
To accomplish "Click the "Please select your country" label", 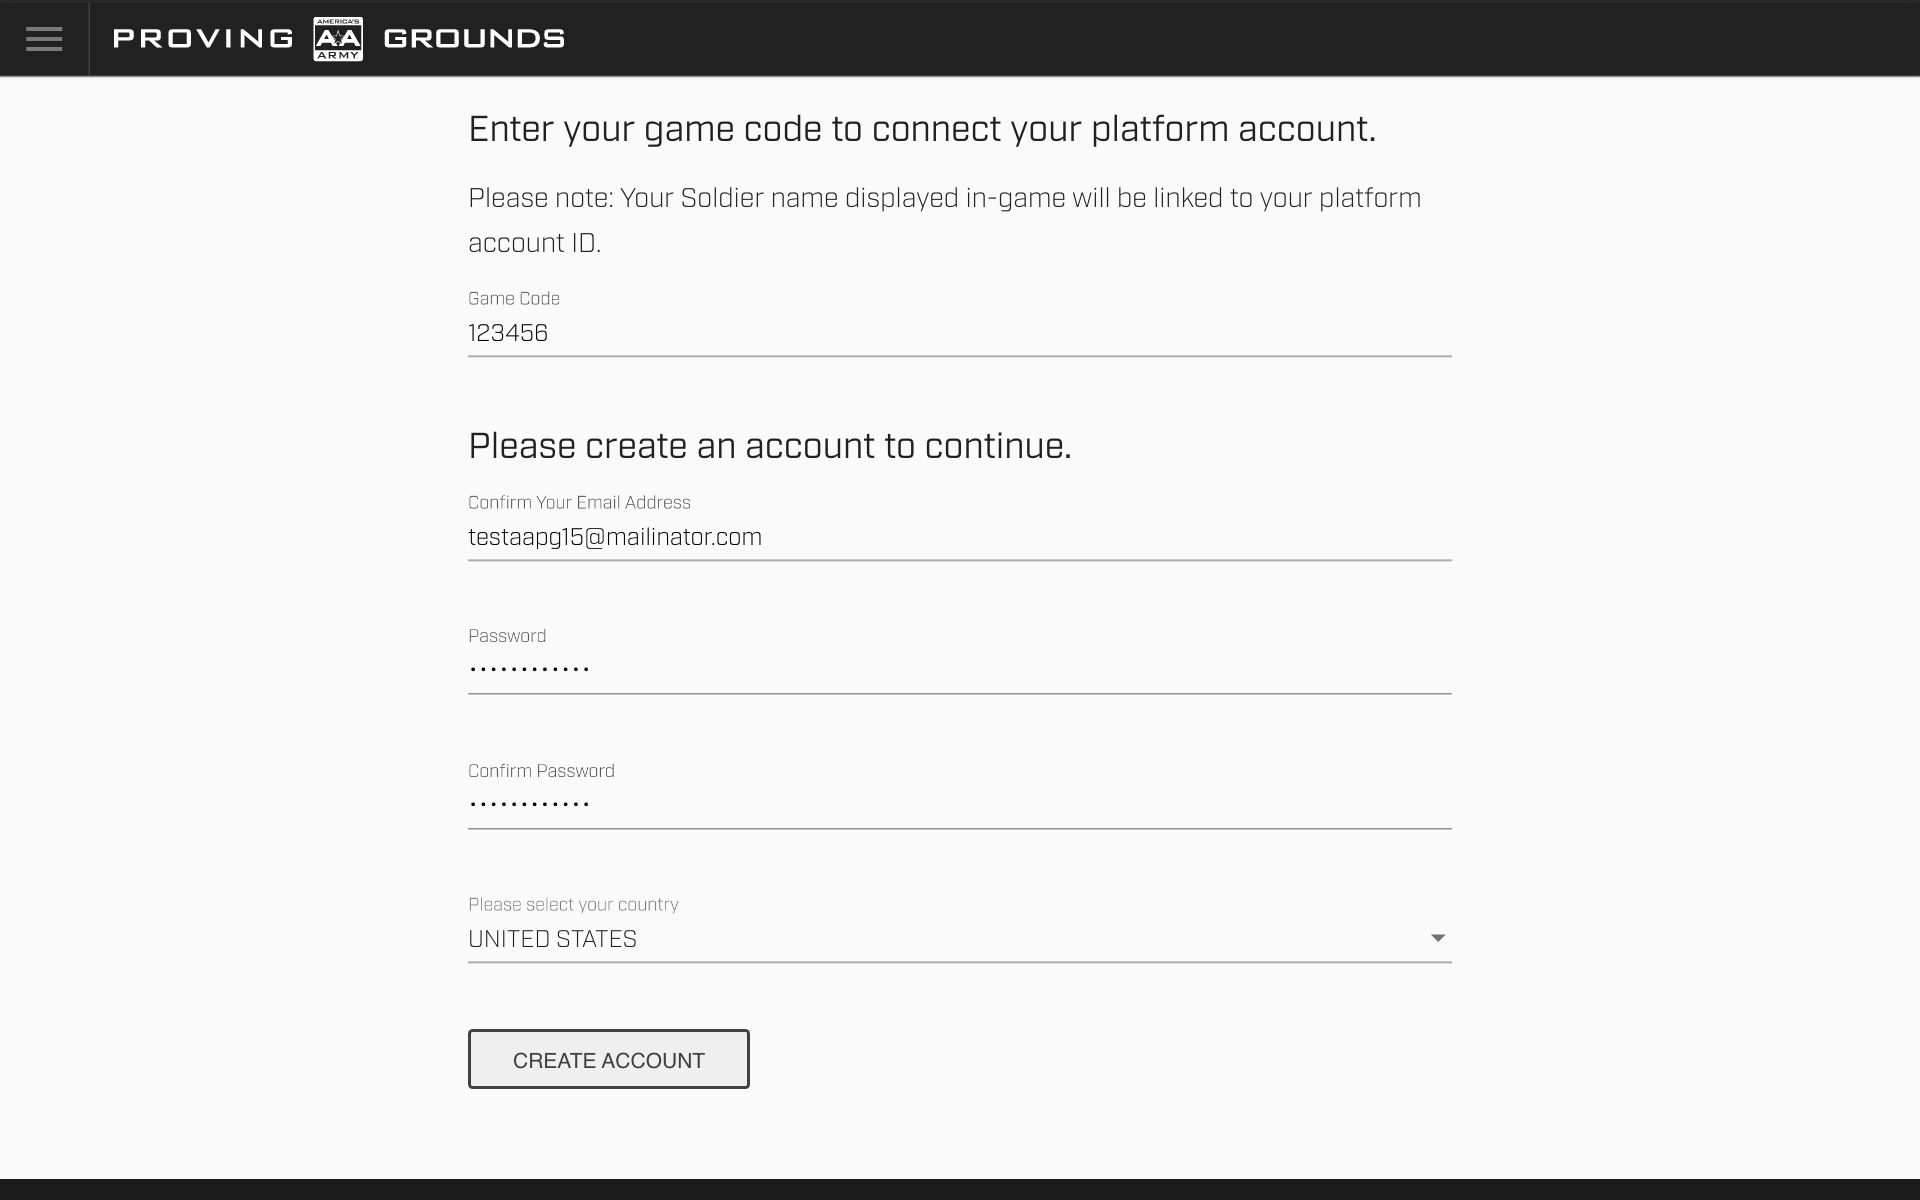I will click(x=573, y=905).
